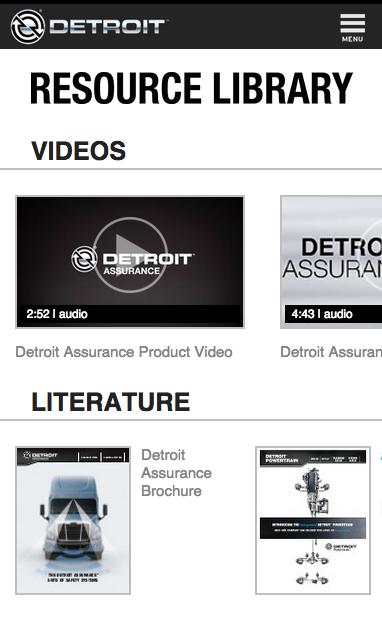Open the 4:43 audio video thumbnail
The width and height of the screenshot is (382, 621).
pos(331,262)
